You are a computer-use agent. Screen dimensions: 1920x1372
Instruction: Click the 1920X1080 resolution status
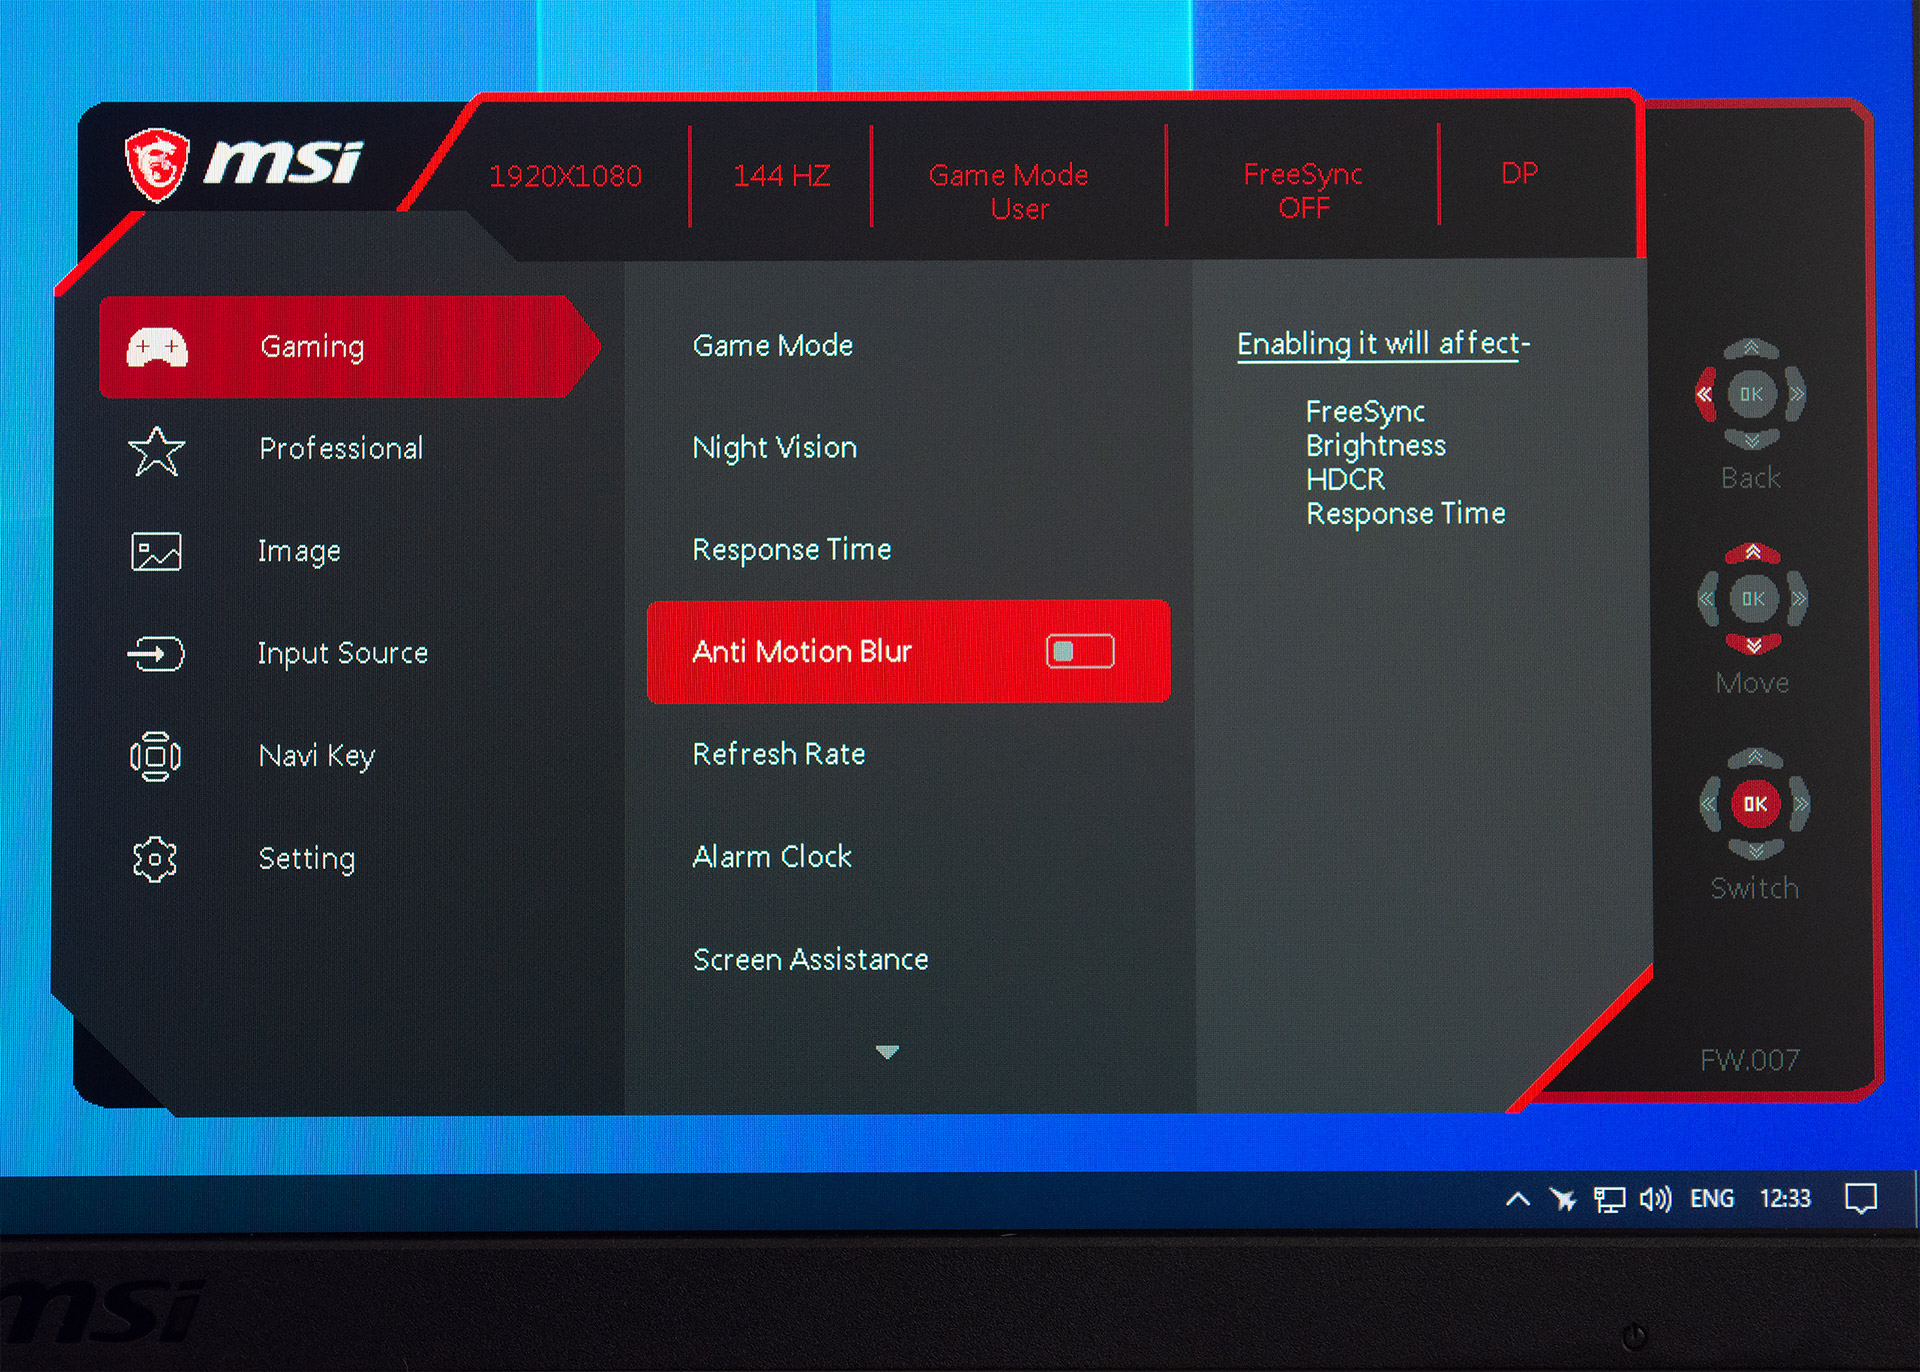click(x=565, y=176)
